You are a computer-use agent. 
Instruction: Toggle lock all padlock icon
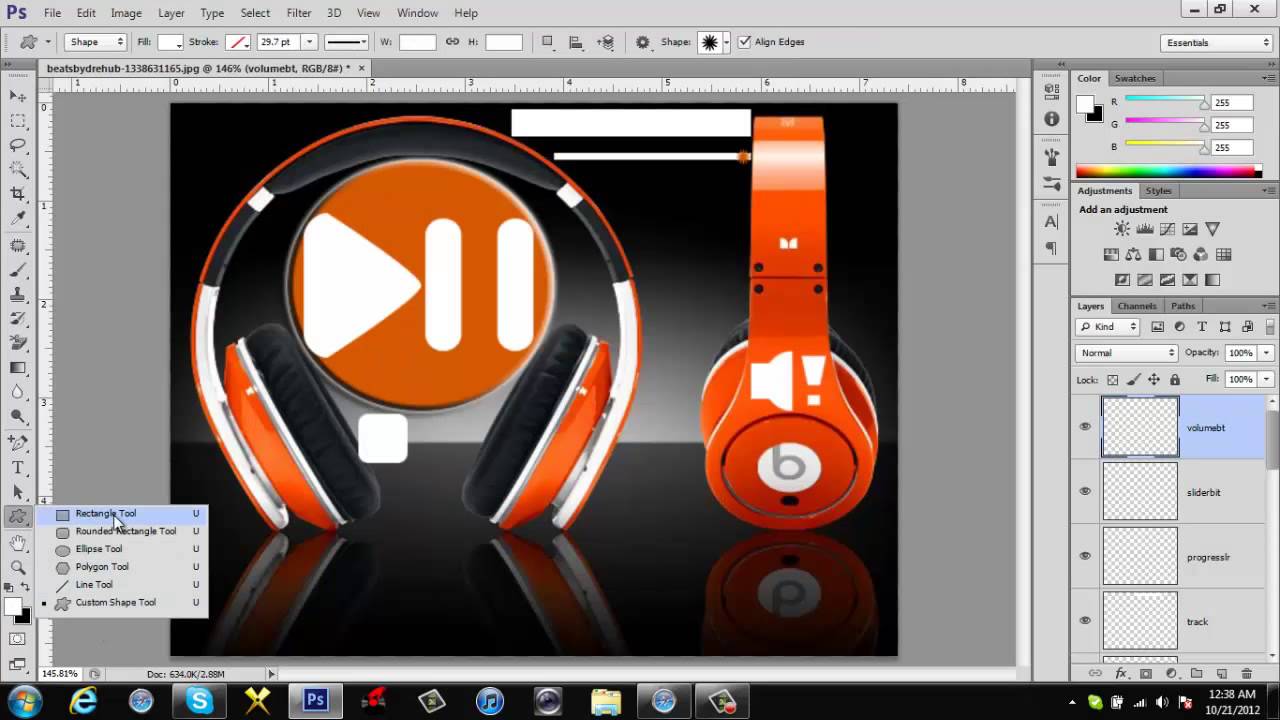tap(1175, 380)
